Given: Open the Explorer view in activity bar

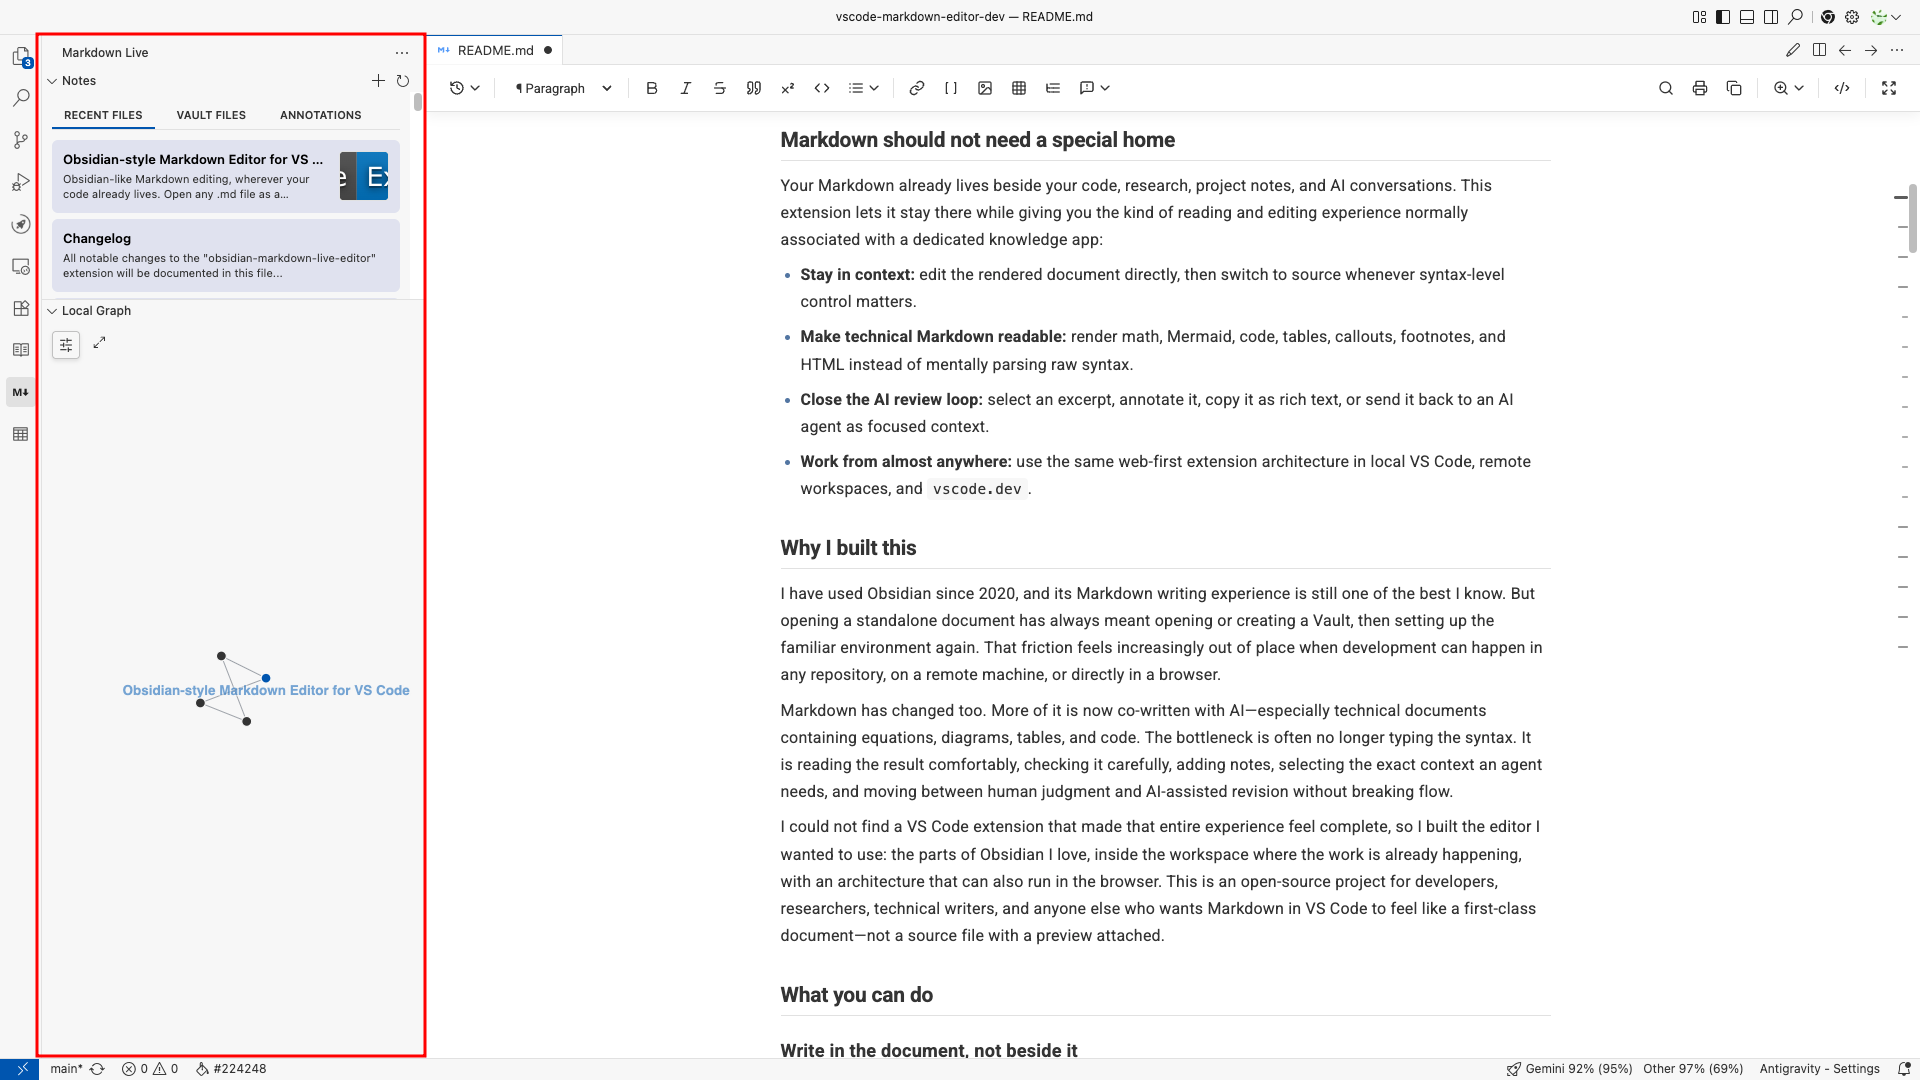Looking at the screenshot, I should pyautogui.click(x=21, y=57).
